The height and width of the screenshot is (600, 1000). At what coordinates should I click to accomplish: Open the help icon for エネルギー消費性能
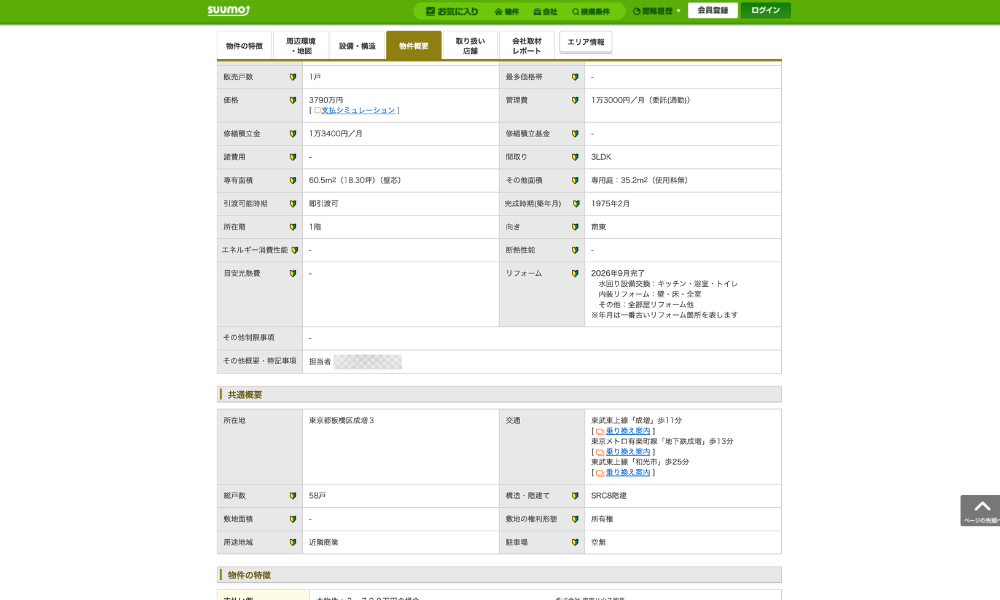click(x=295, y=251)
